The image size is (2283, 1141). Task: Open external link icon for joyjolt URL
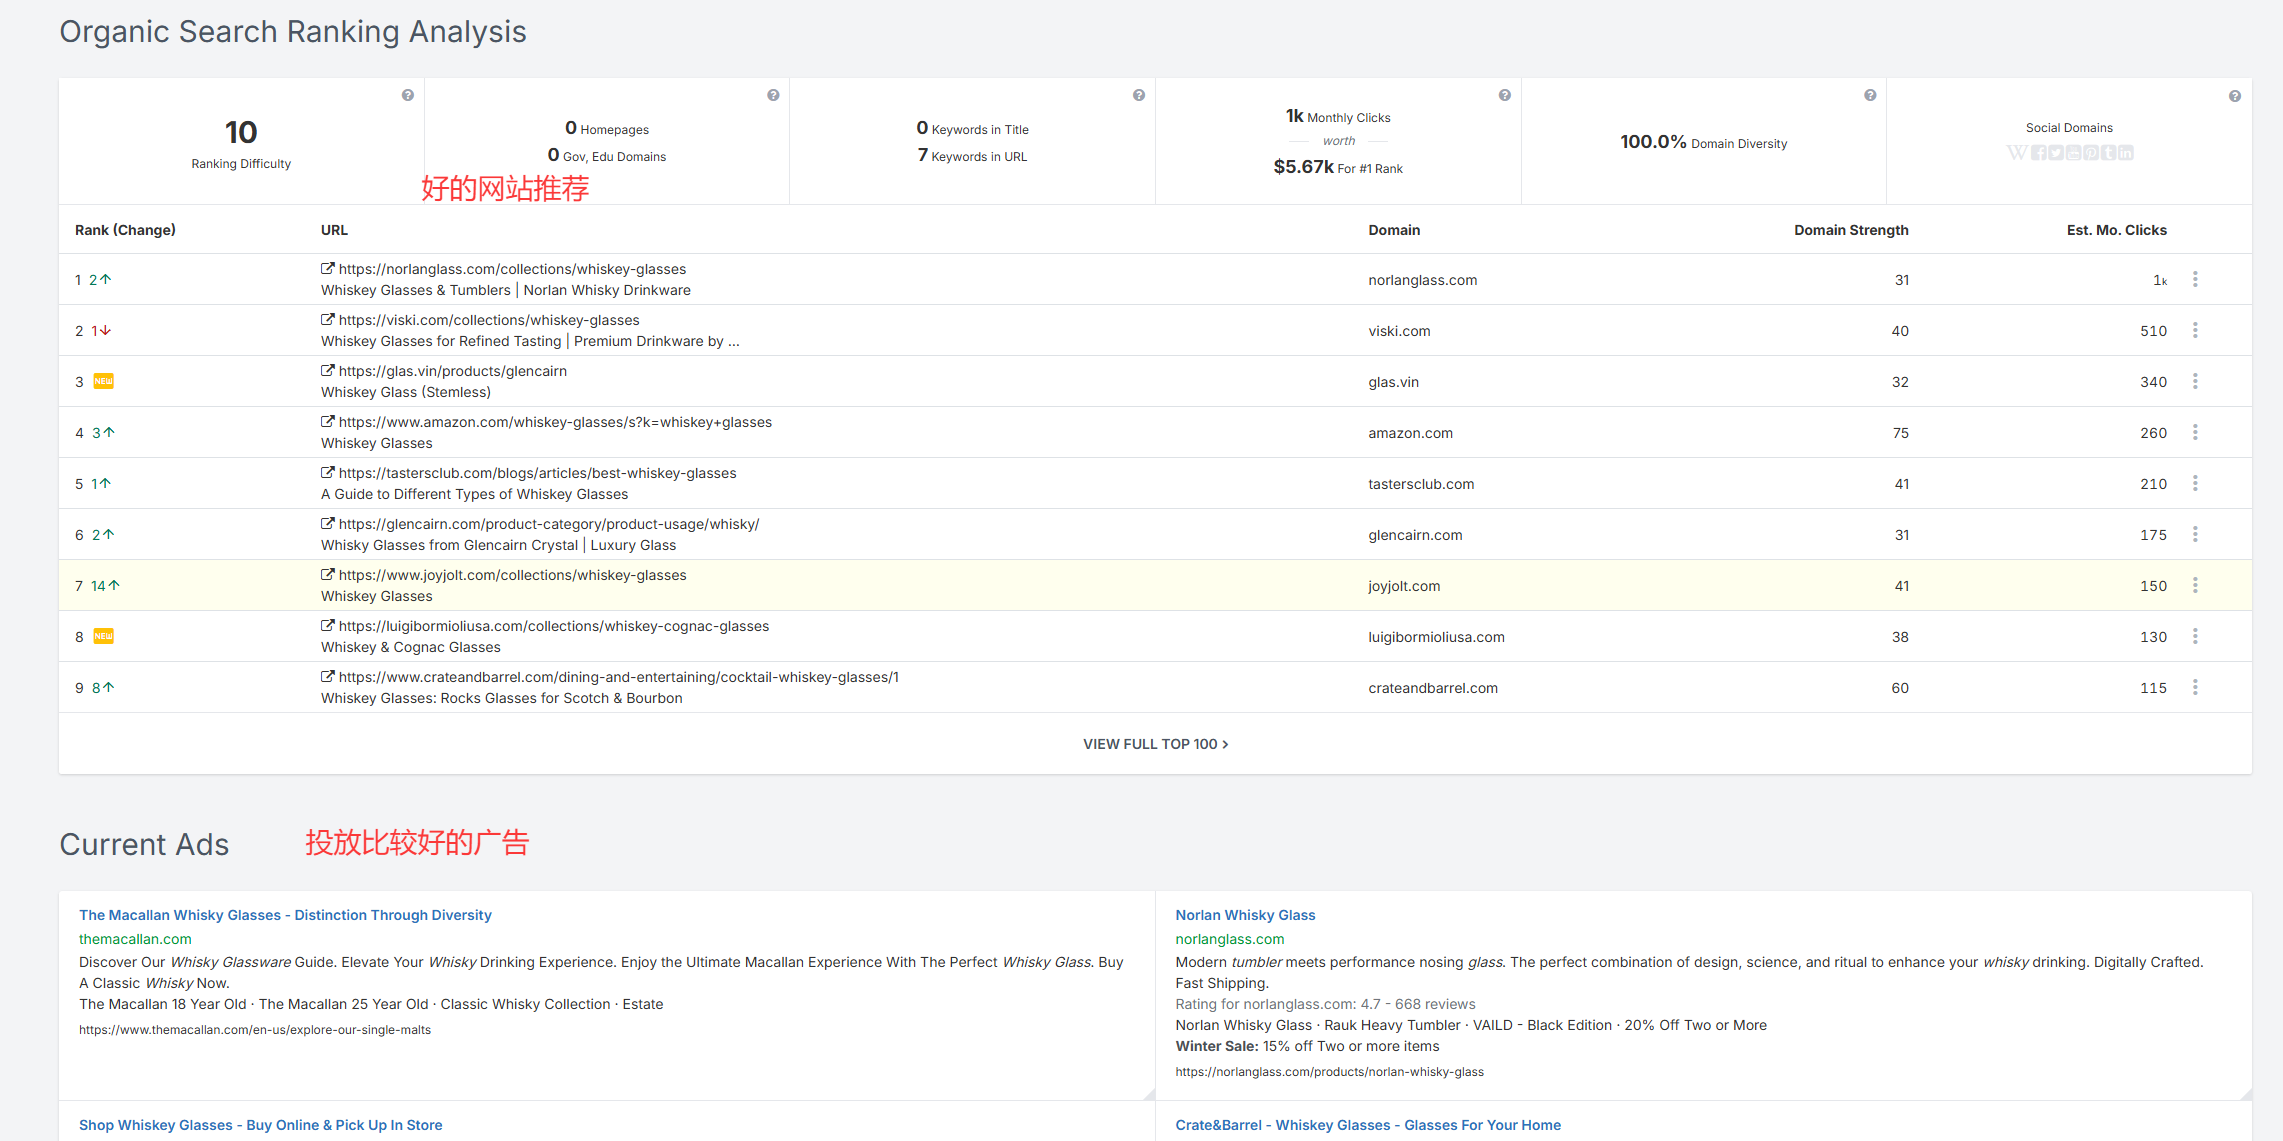coord(327,574)
